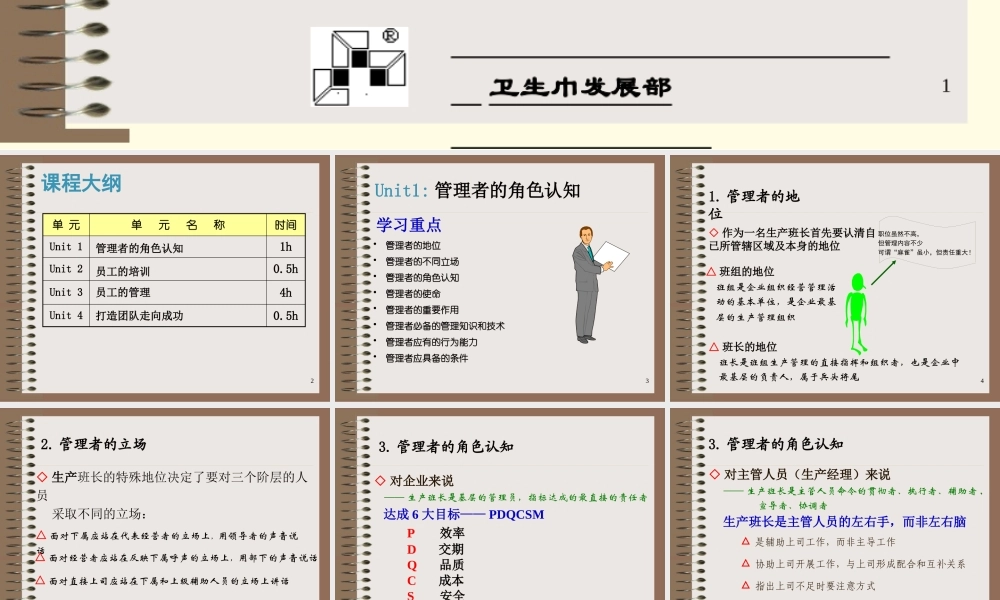Click the bullet 管理者应具备的条件
The height and width of the screenshot is (600, 1000).
point(426,358)
